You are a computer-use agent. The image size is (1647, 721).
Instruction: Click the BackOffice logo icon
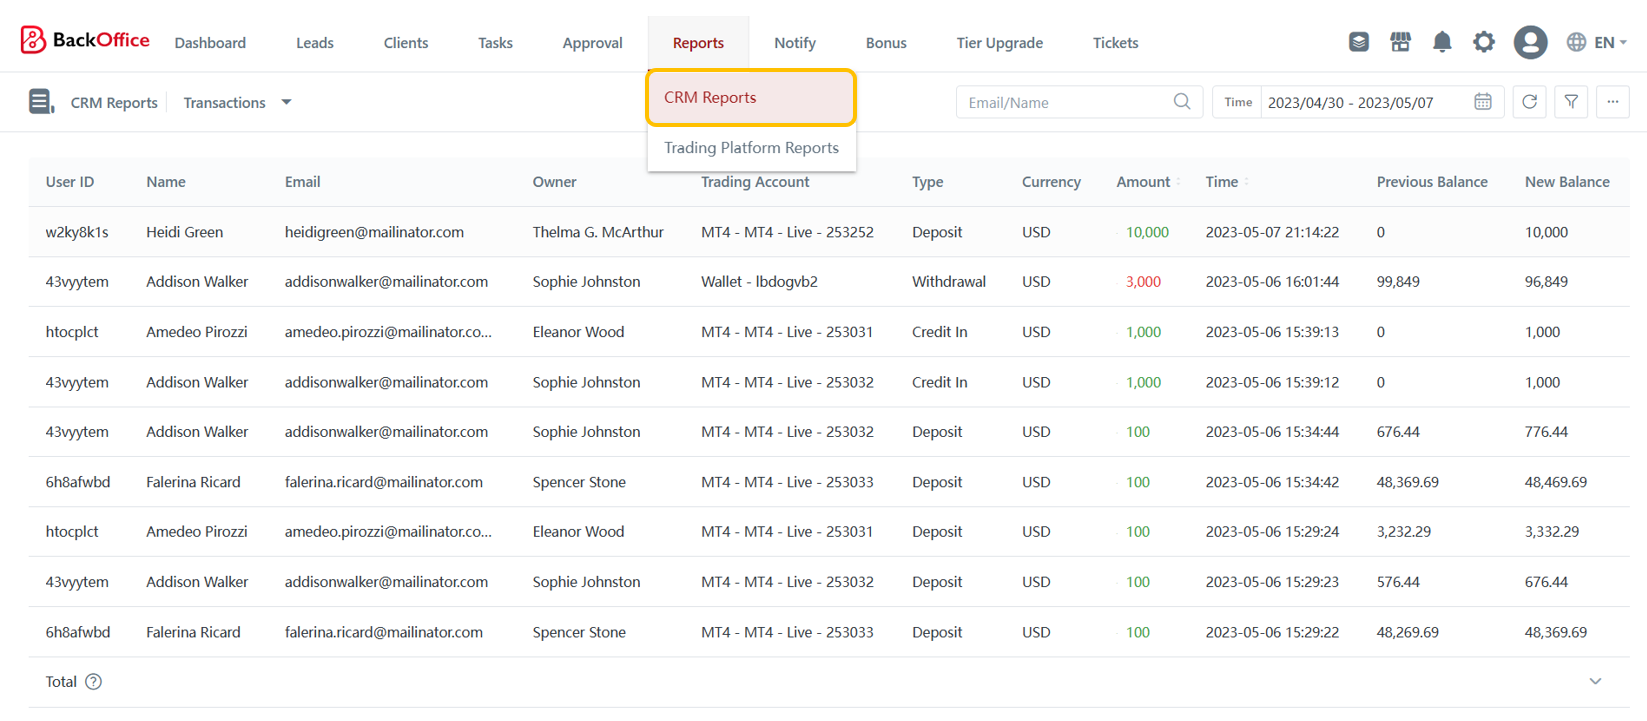coord(33,40)
